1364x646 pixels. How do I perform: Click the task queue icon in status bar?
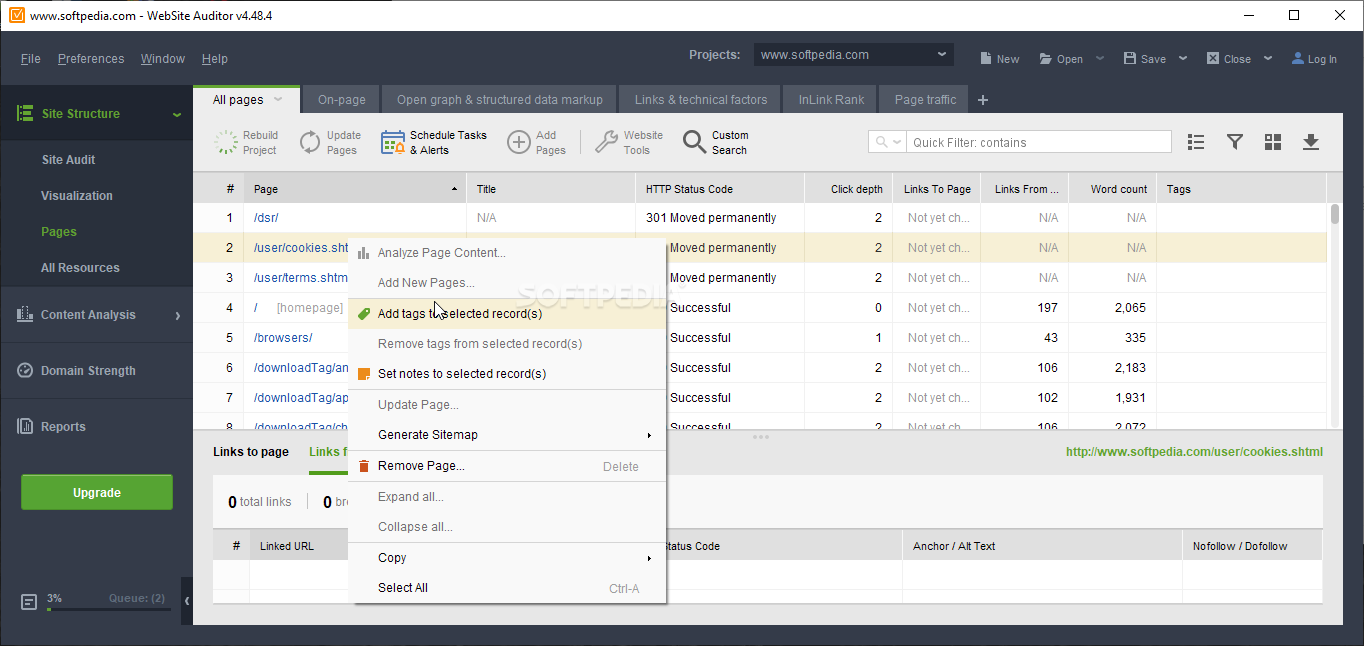tap(29, 602)
